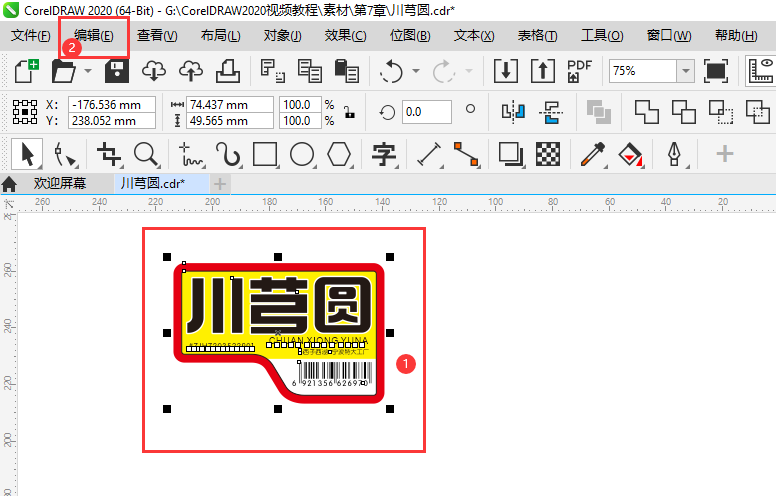The image size is (776, 496).
Task: Select the Interactive Fill tool
Action: pos(630,154)
